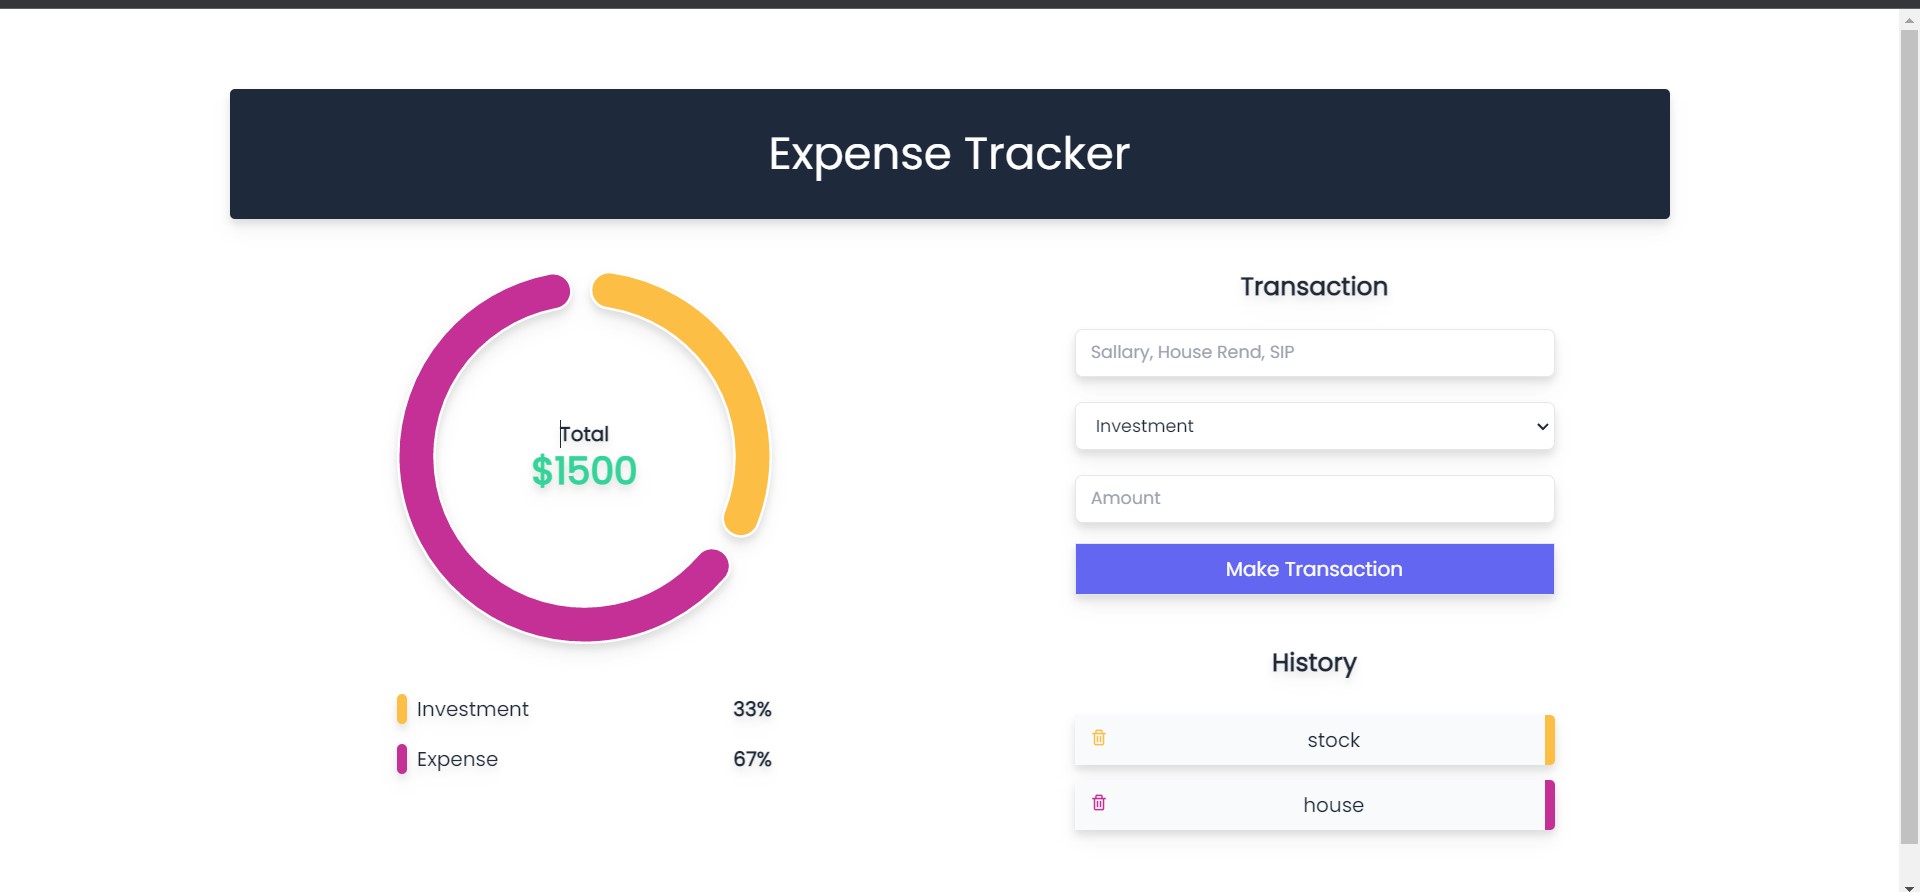Click the scrollbar down arrow
The width and height of the screenshot is (1920, 892).
(1909, 884)
